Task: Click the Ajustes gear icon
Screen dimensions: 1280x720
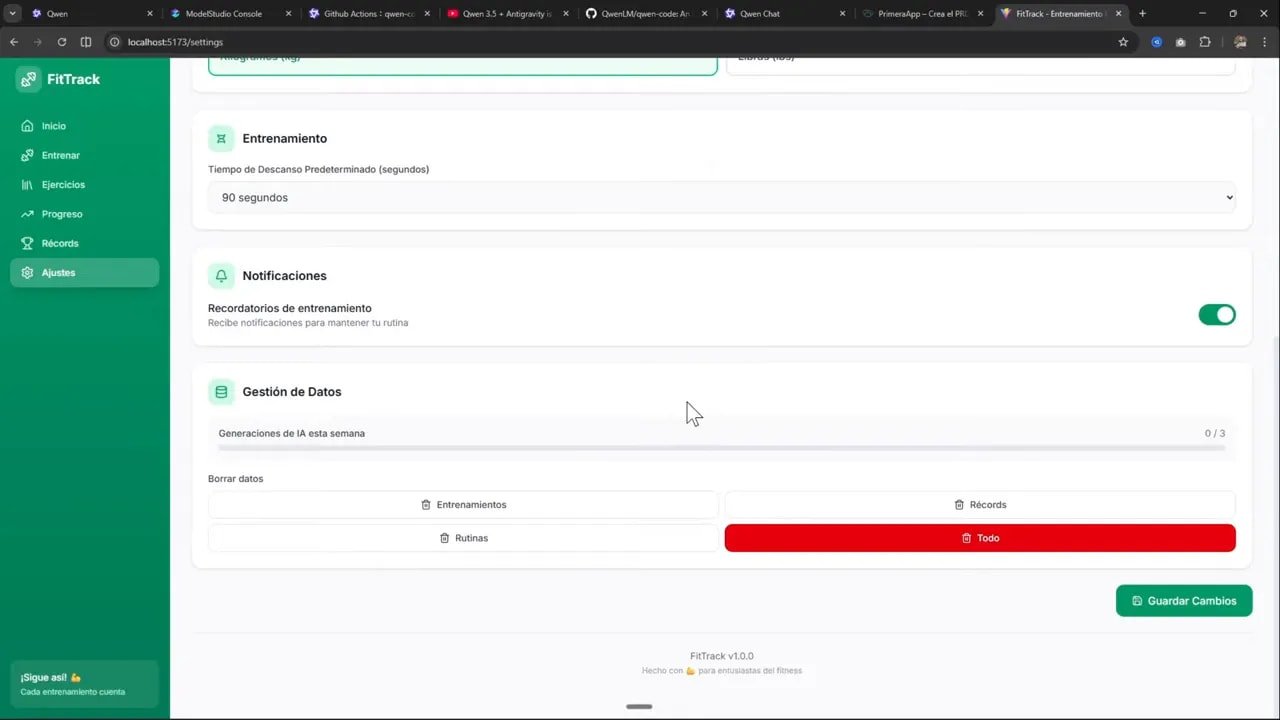Action: [x=28, y=272]
